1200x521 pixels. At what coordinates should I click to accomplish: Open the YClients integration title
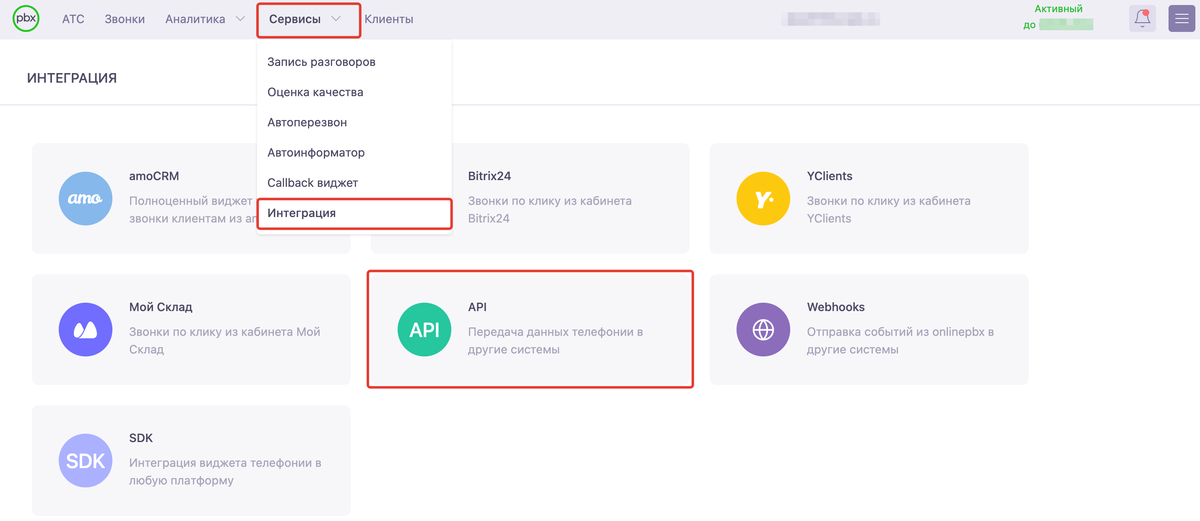tap(830, 176)
